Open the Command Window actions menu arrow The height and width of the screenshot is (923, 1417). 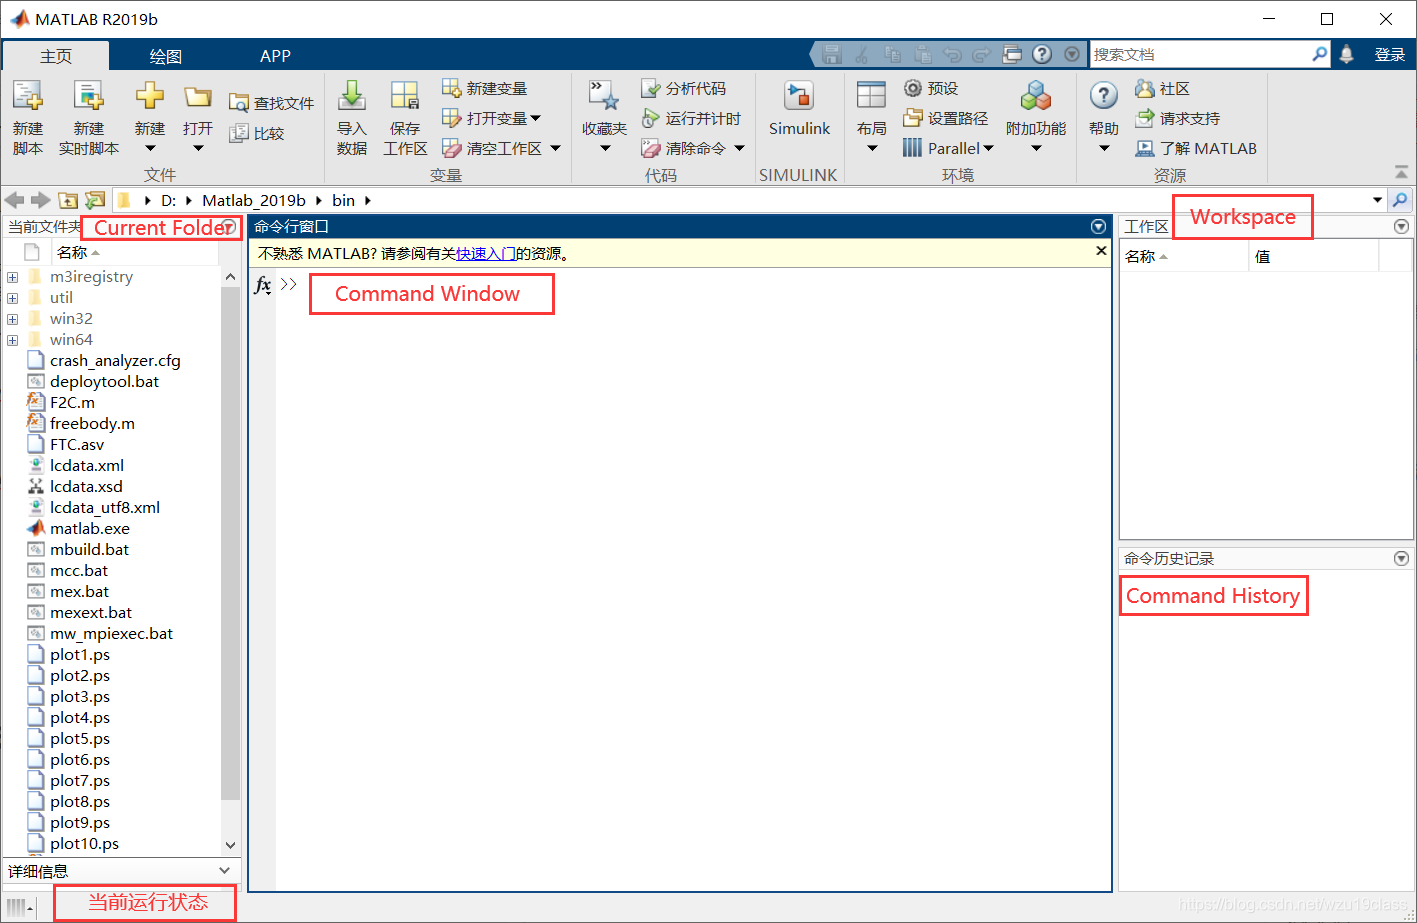pos(1099,227)
